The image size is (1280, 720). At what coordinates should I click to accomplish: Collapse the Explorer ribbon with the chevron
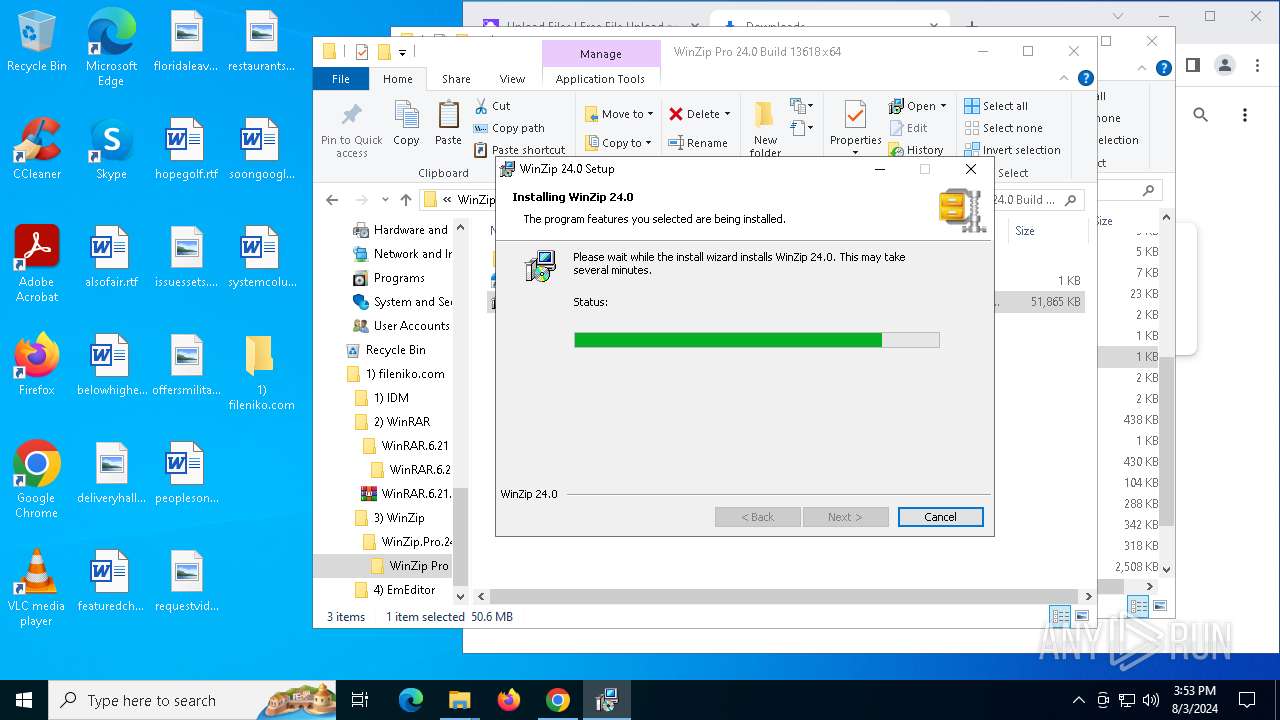click(1064, 78)
